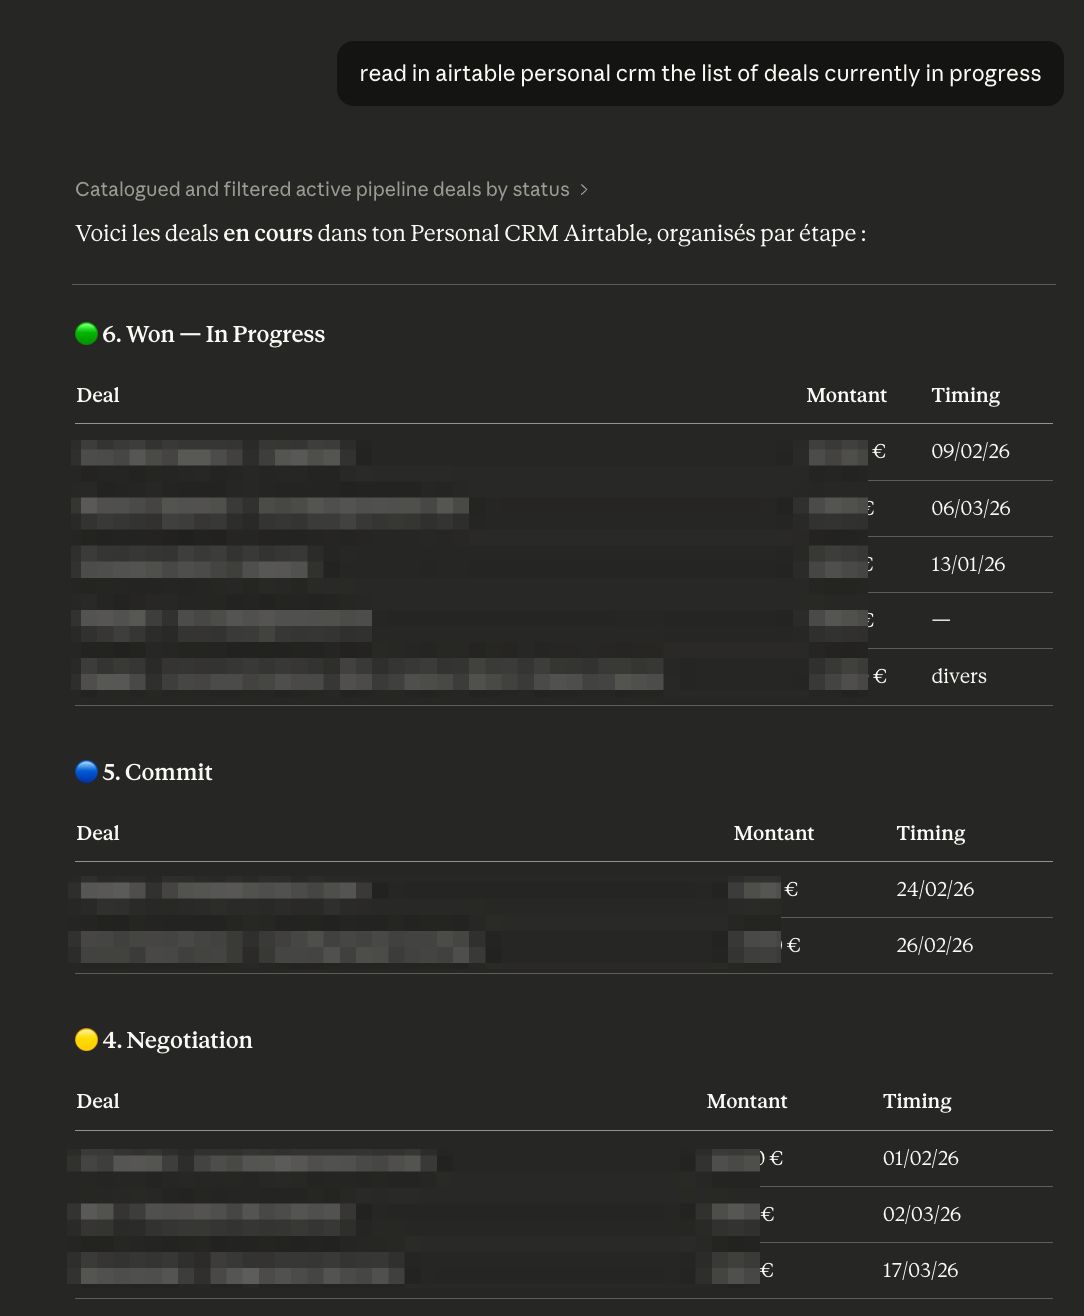The image size is (1084, 1316).
Task: Click the 01/02/26 date in Negotiation table
Action: coord(920,1158)
